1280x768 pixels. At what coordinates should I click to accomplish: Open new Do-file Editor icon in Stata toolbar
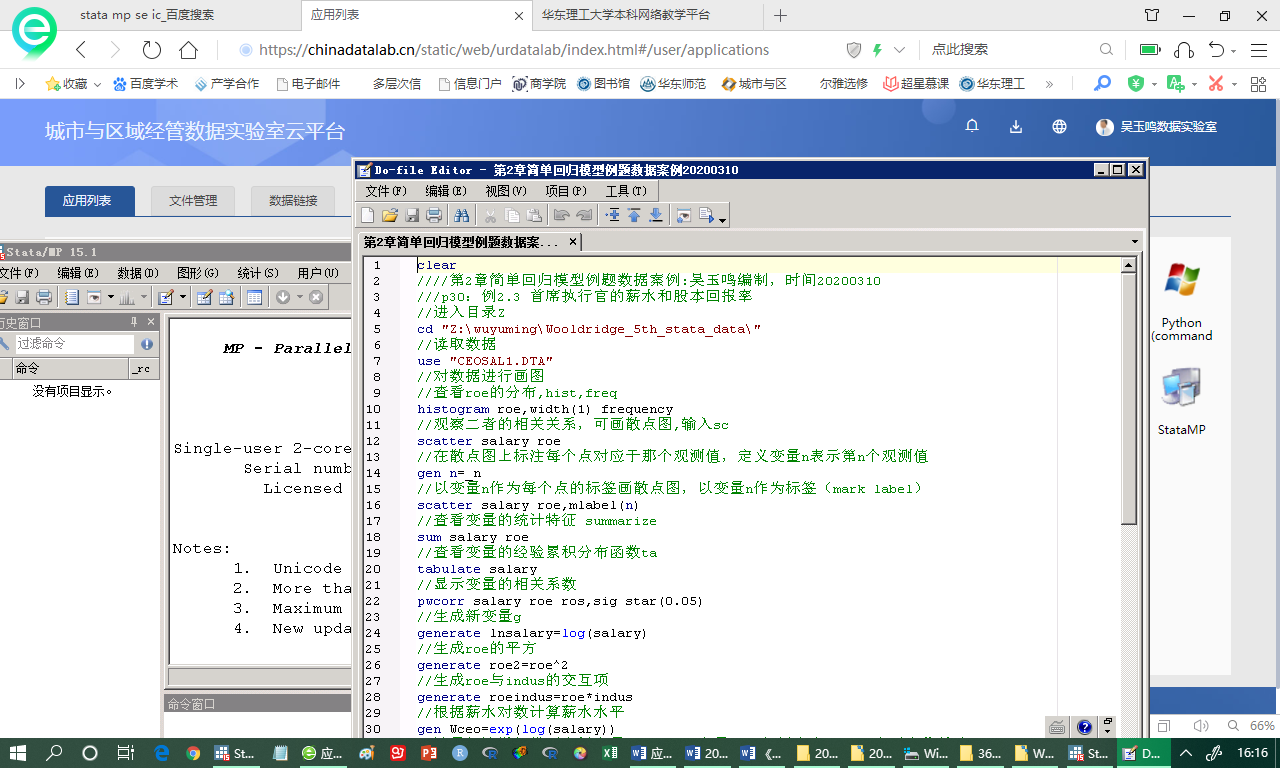165,297
